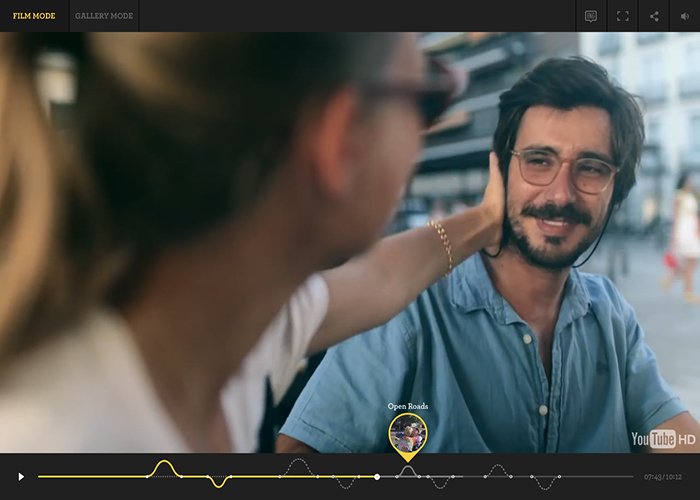
Task: Select the dashed upward bump before playhead
Action: [x=299, y=467]
